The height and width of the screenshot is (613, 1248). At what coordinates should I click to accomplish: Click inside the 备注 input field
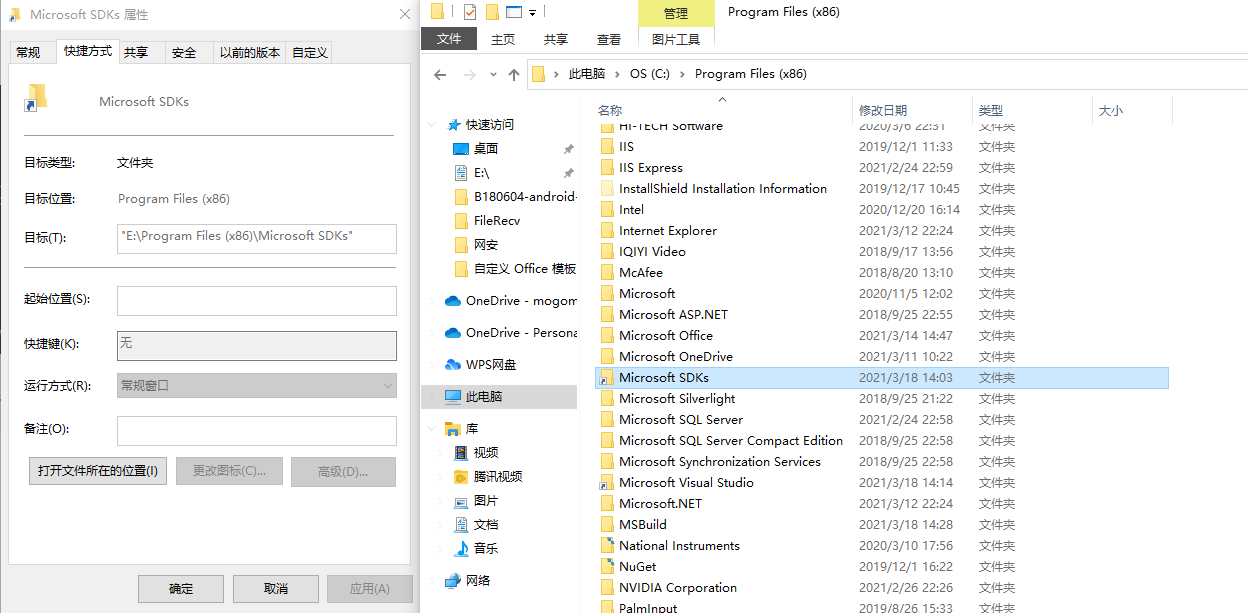click(256, 431)
